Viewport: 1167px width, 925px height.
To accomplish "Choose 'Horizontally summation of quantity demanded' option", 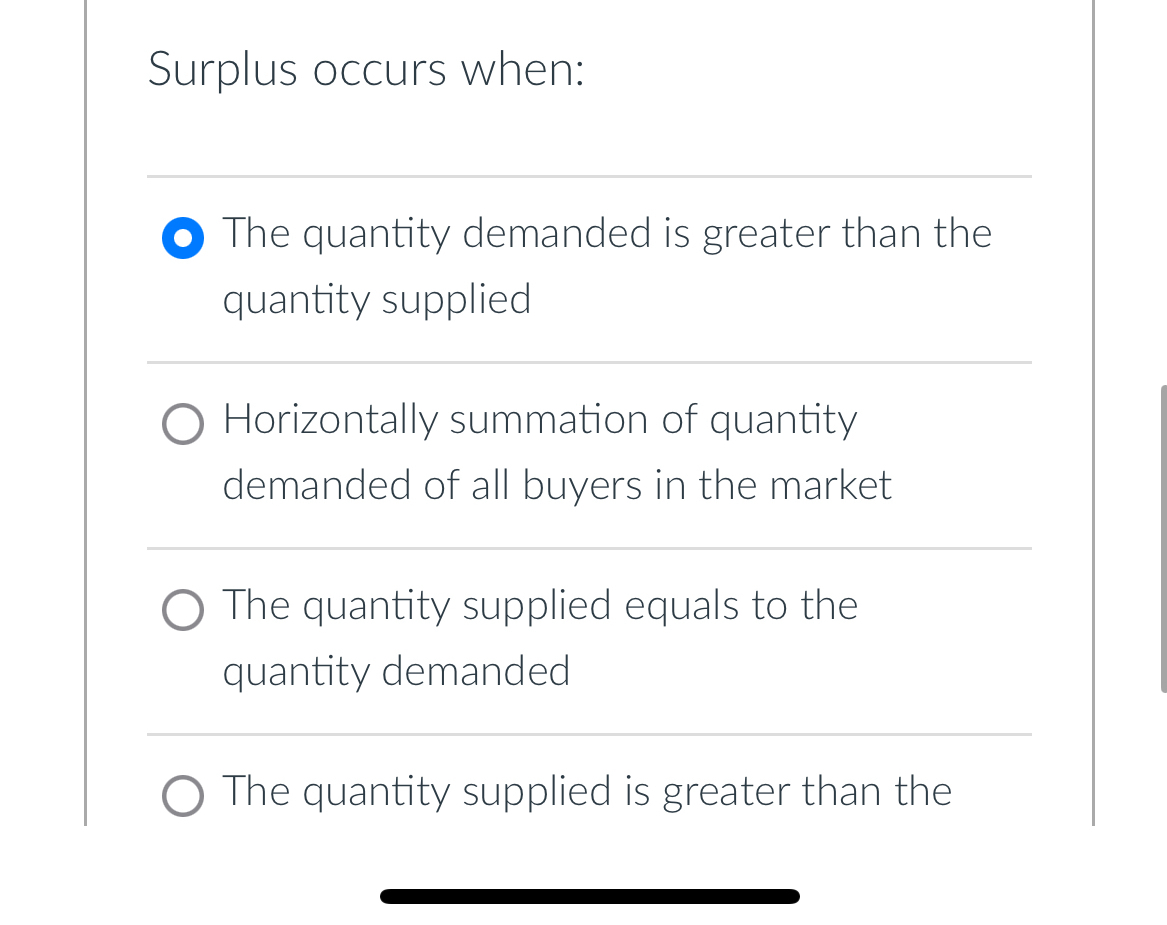I will (182, 424).
